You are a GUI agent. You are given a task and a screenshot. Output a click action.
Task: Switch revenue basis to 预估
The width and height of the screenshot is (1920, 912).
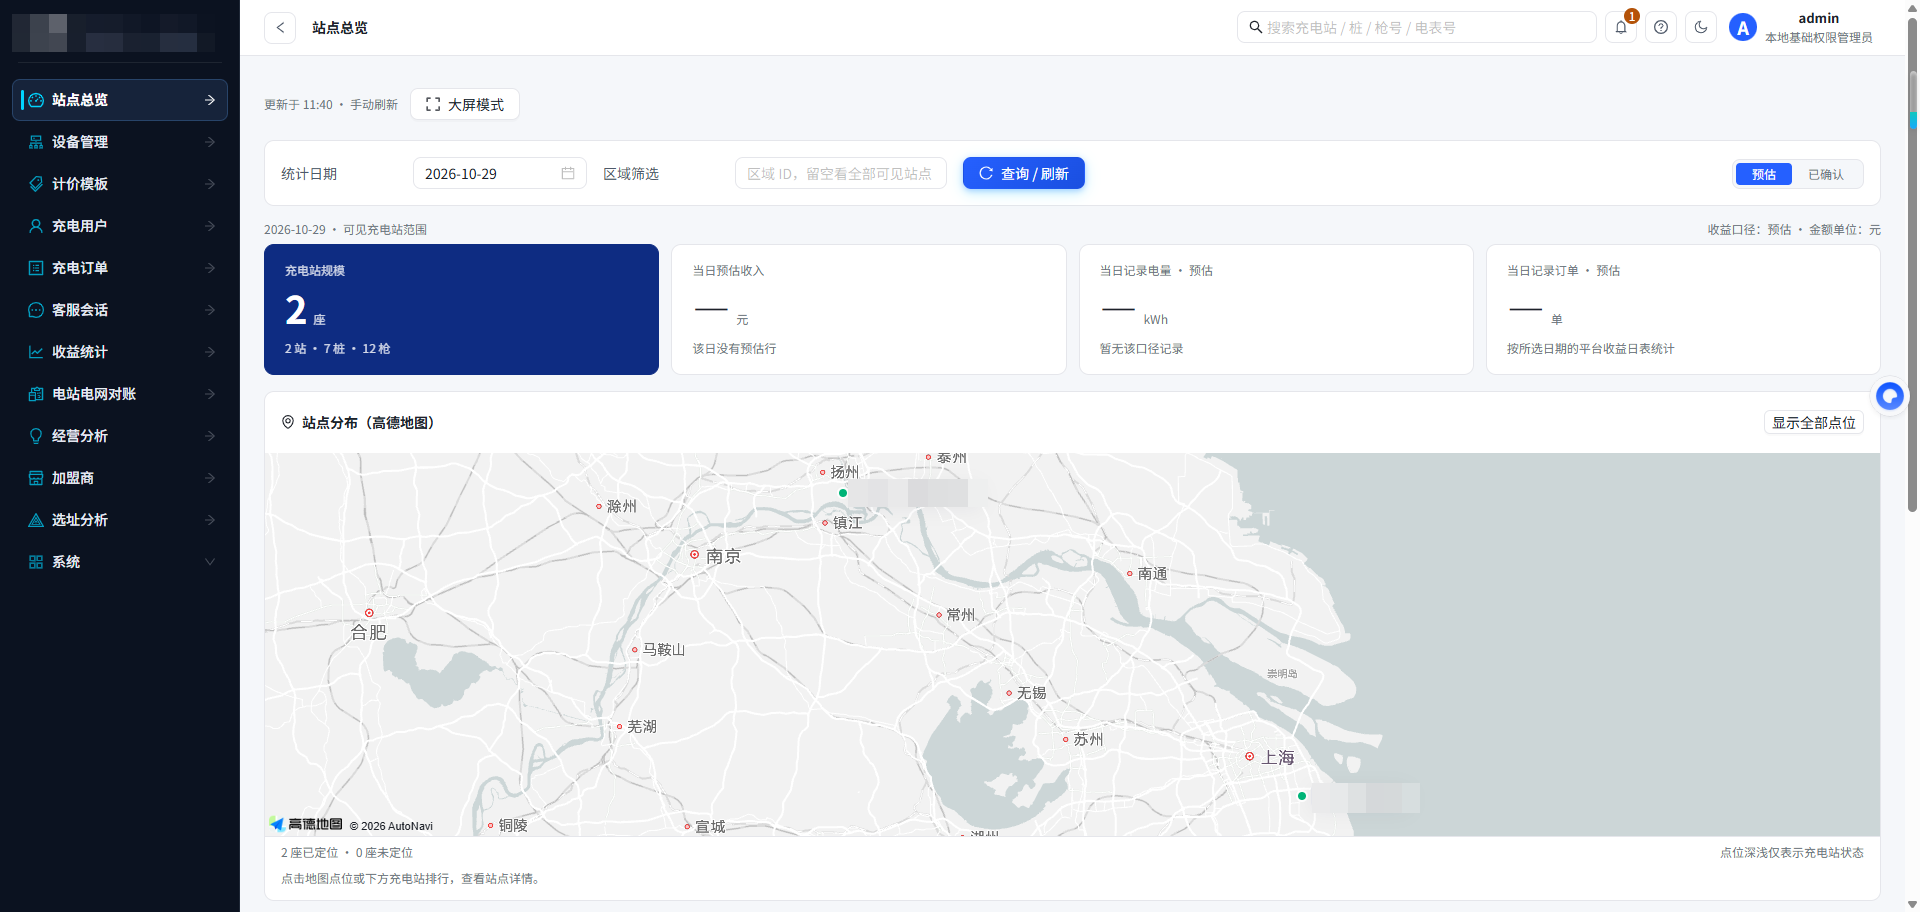click(1764, 174)
